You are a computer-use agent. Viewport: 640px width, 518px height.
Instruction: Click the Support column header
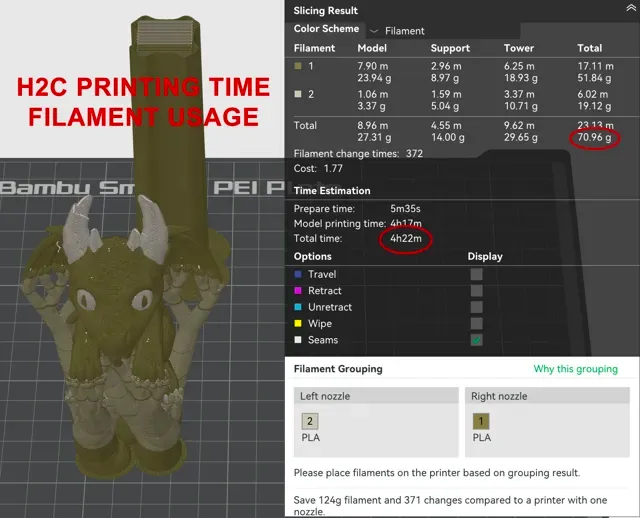pos(450,48)
